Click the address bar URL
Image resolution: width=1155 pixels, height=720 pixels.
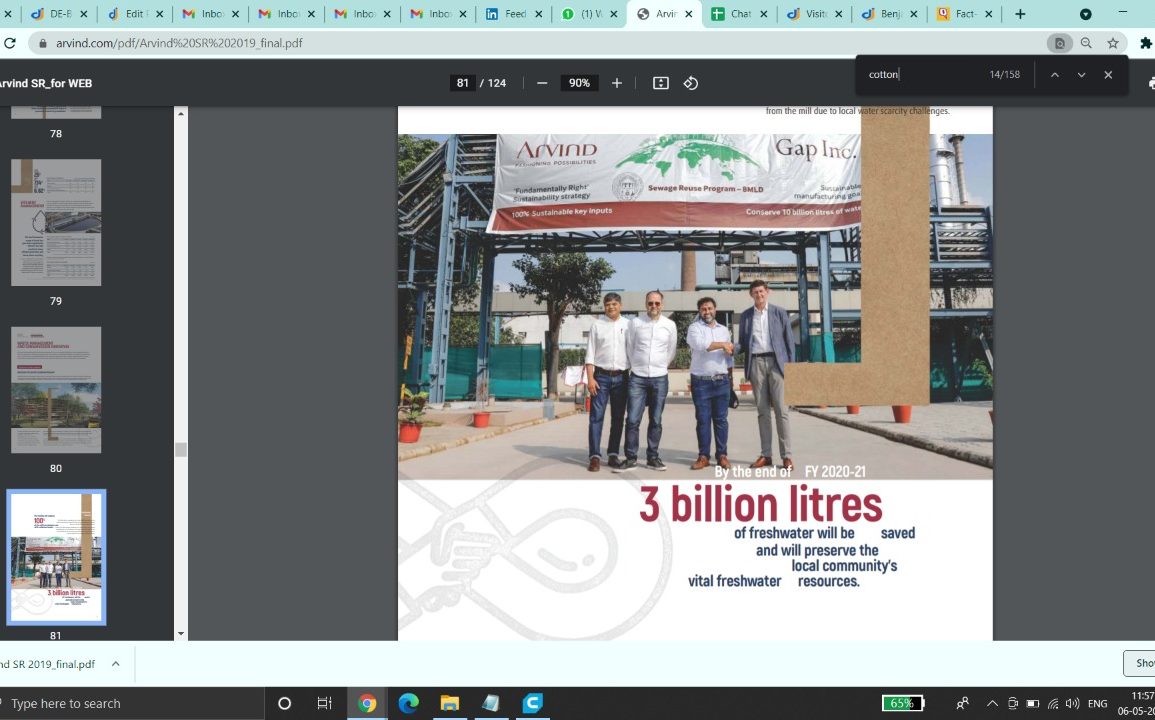tap(179, 43)
